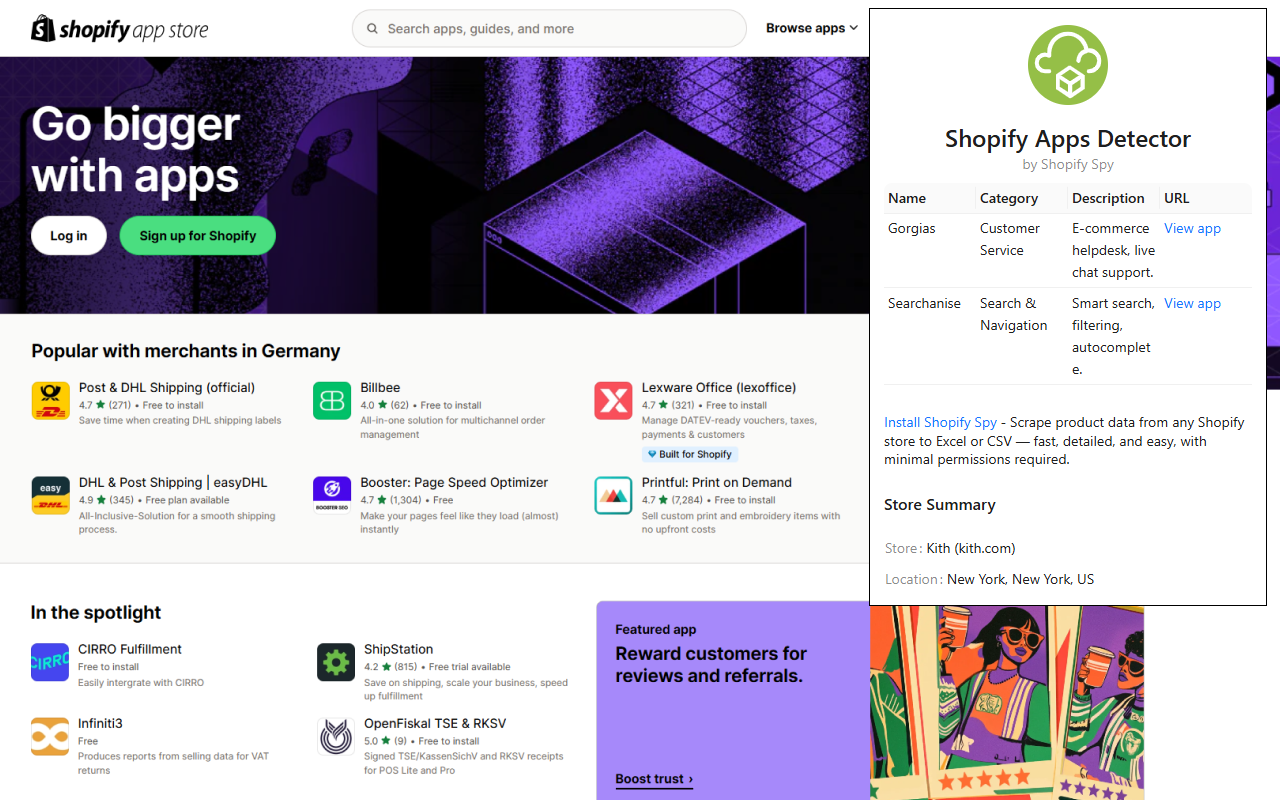Click the OpenFiskal TSE & RKSV icon
This screenshot has height=800, width=1280.
335,736
